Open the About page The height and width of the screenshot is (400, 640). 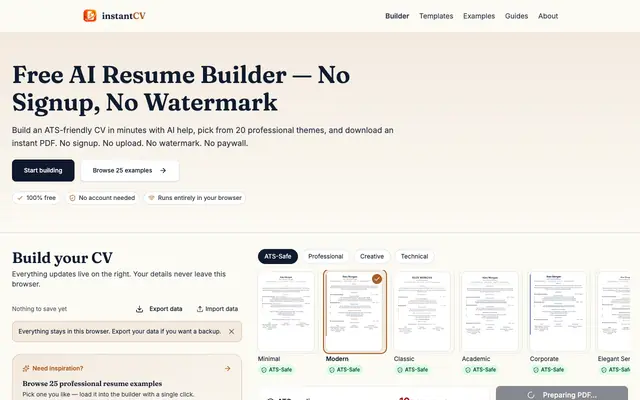point(548,16)
